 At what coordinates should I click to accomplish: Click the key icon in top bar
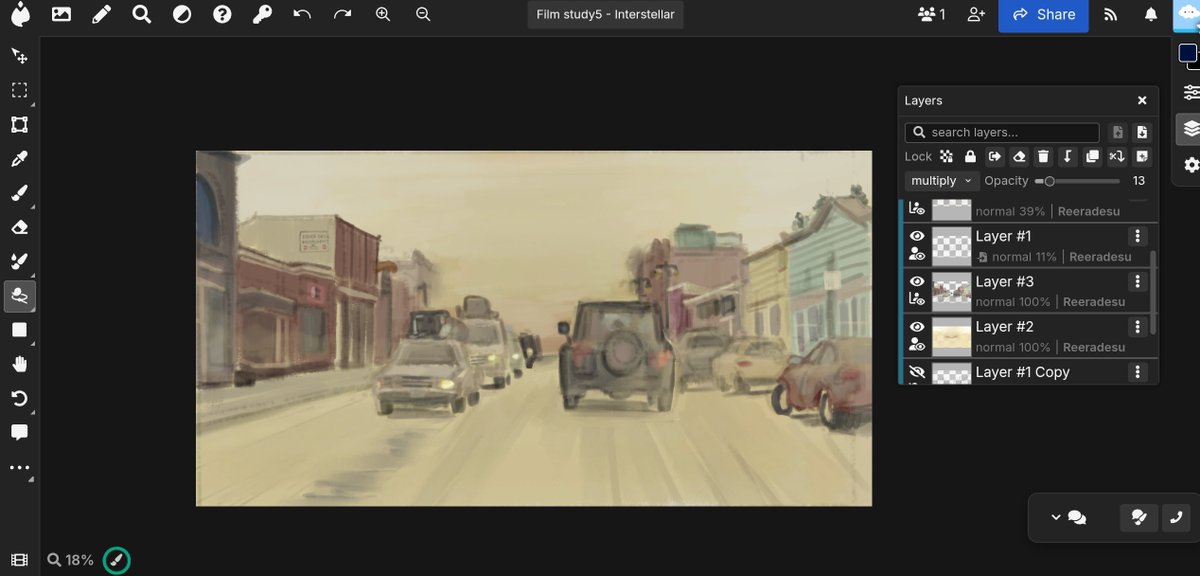(x=262, y=15)
